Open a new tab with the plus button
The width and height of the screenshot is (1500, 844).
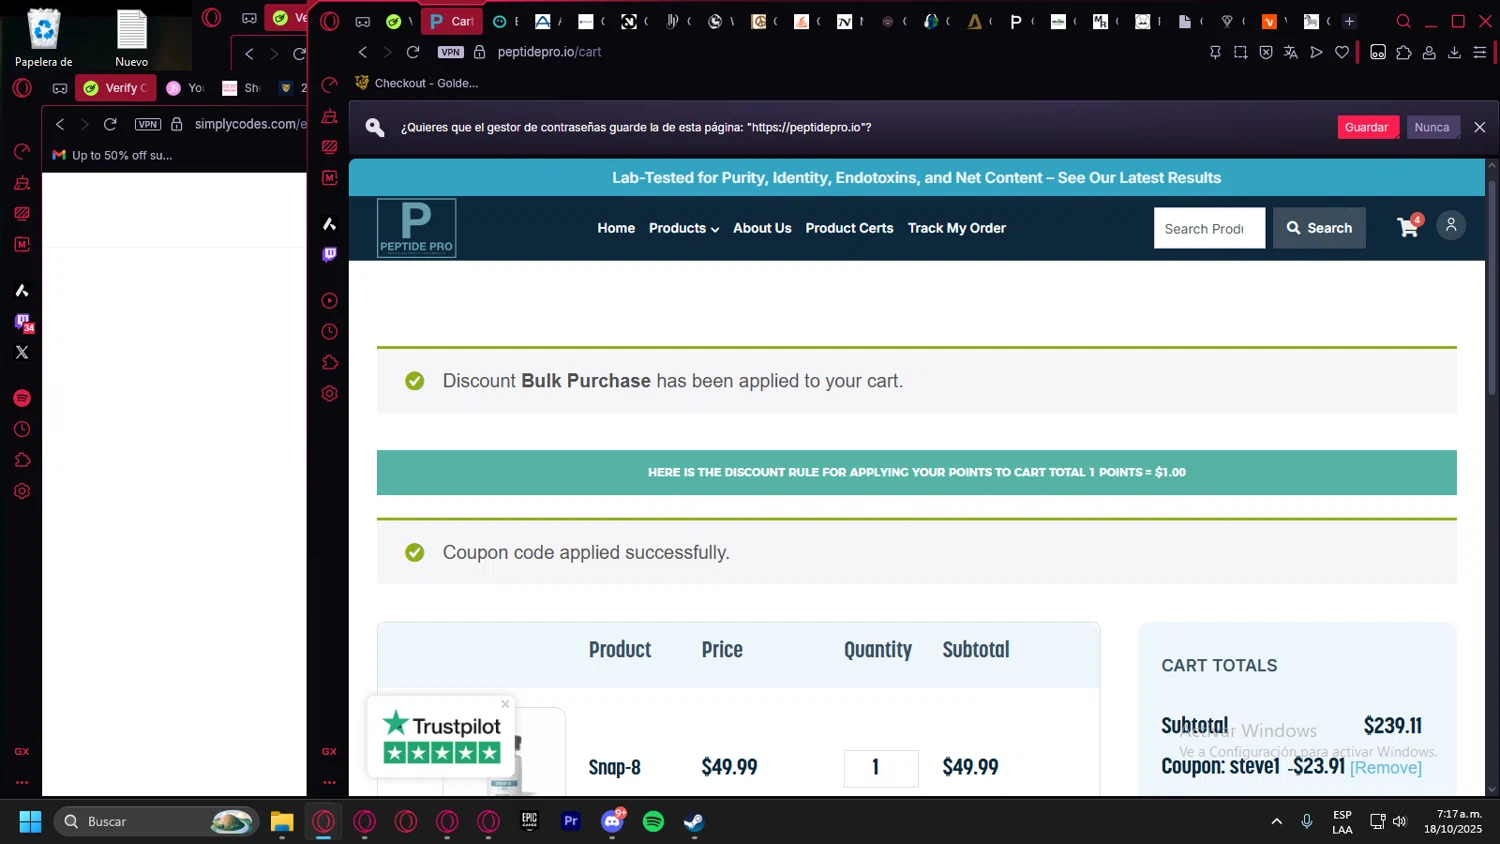pos(1349,21)
